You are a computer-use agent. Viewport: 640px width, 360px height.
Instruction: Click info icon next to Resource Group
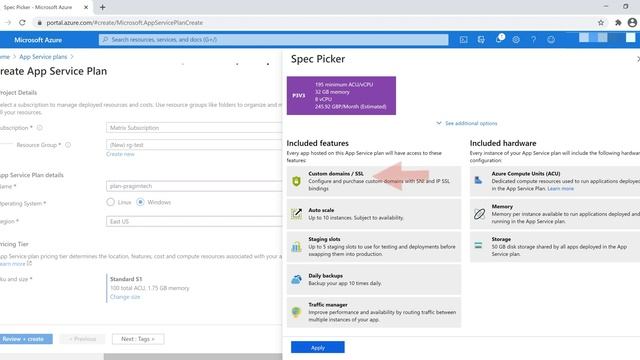point(68,145)
